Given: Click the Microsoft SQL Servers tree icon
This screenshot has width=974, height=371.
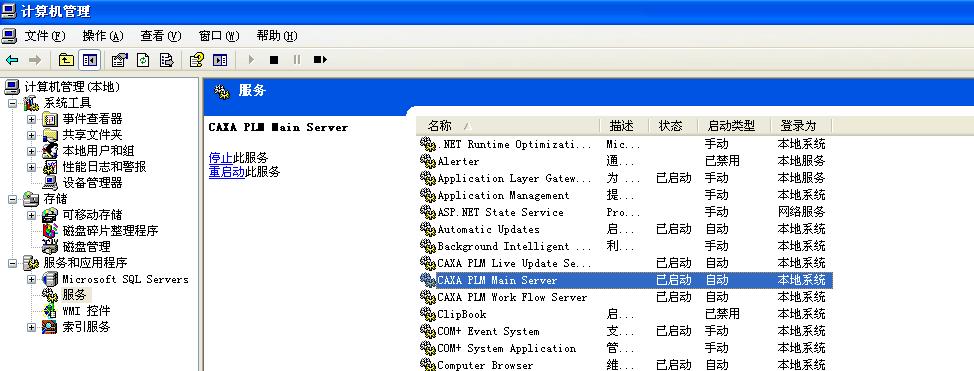Looking at the screenshot, I should [50, 279].
